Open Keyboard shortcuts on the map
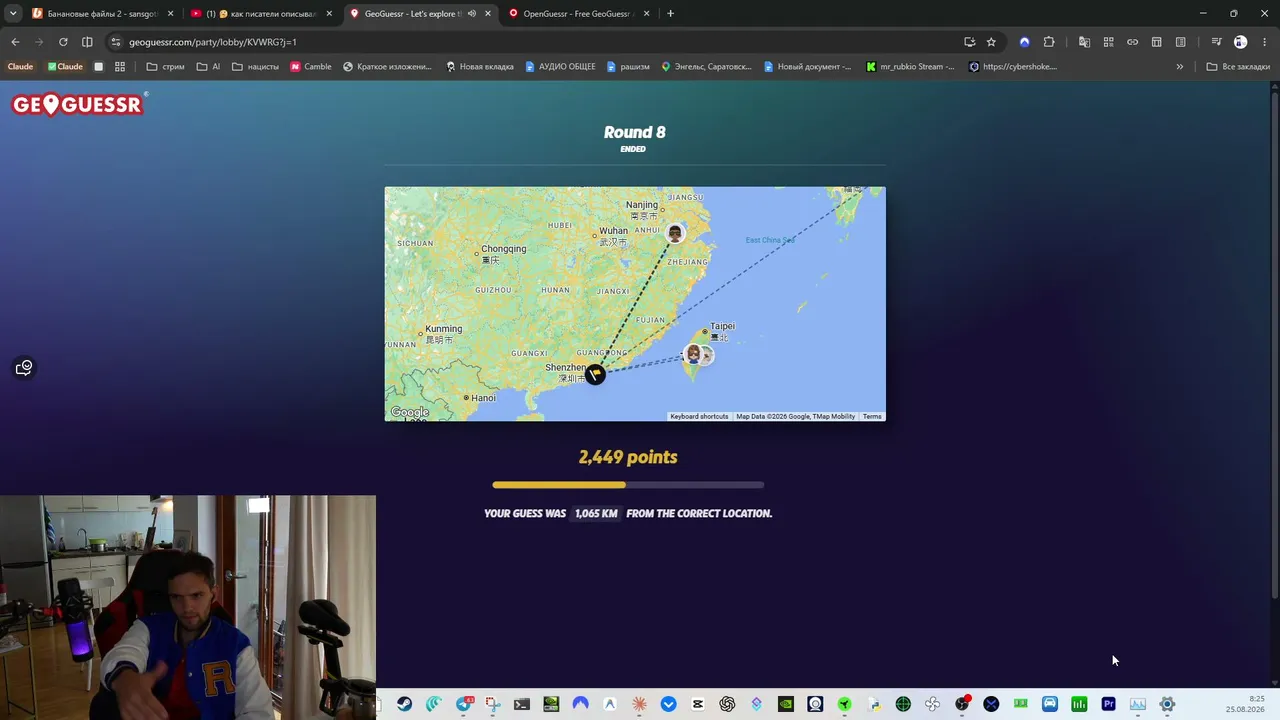Viewport: 1280px width, 720px height. (x=699, y=416)
